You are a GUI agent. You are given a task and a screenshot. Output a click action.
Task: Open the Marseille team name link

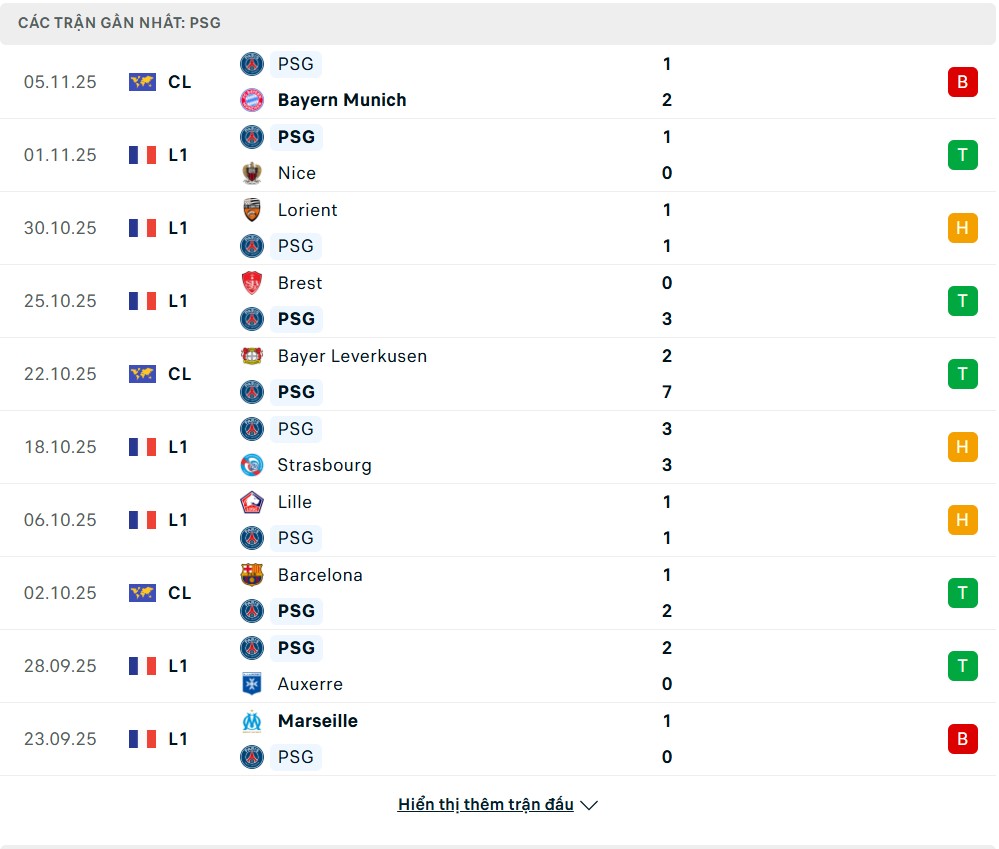click(317, 721)
